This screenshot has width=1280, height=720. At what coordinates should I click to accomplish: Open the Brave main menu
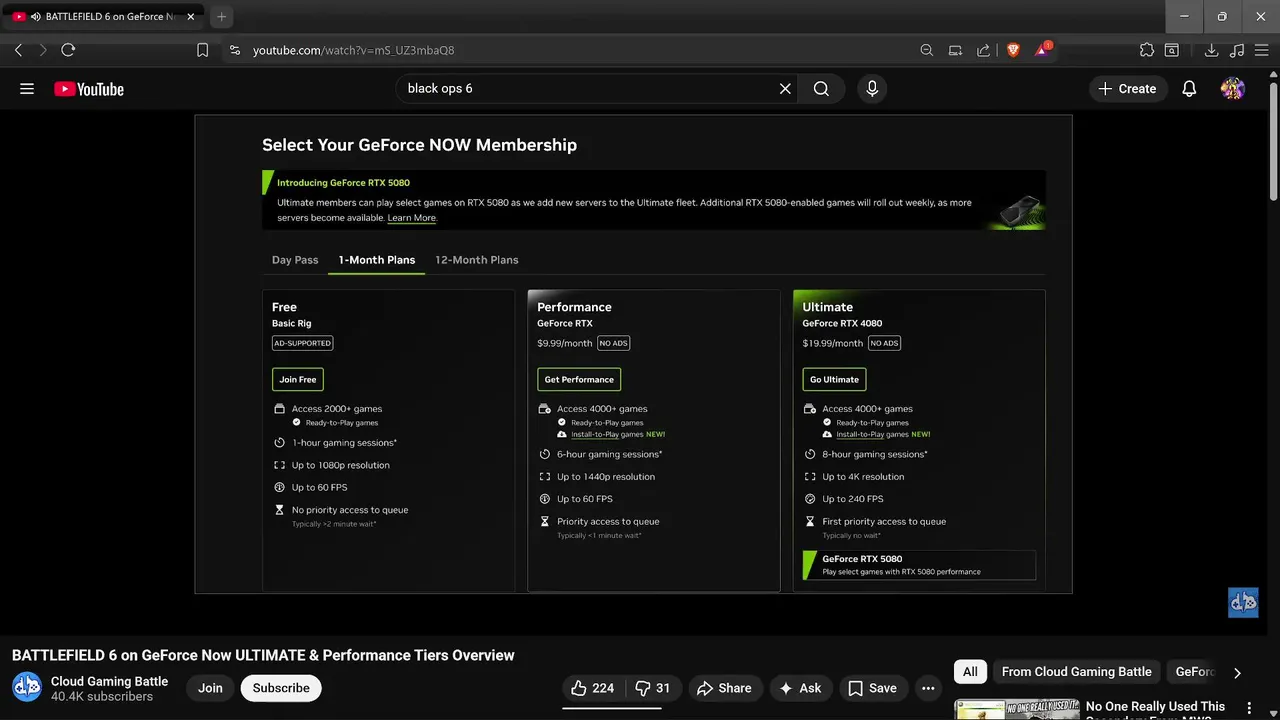(1262, 50)
